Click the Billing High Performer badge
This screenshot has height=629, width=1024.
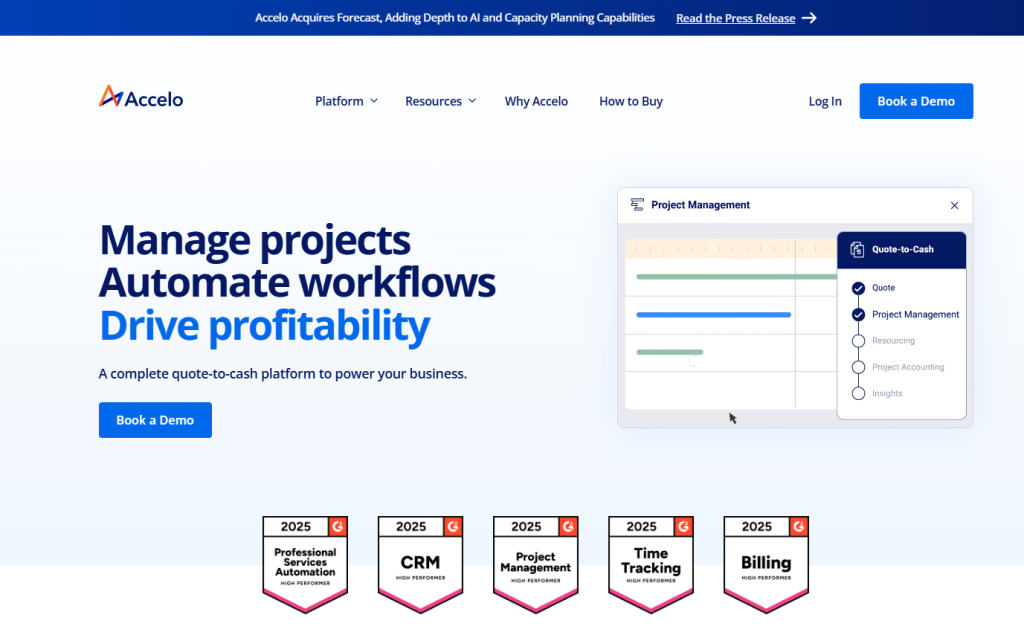pos(766,564)
